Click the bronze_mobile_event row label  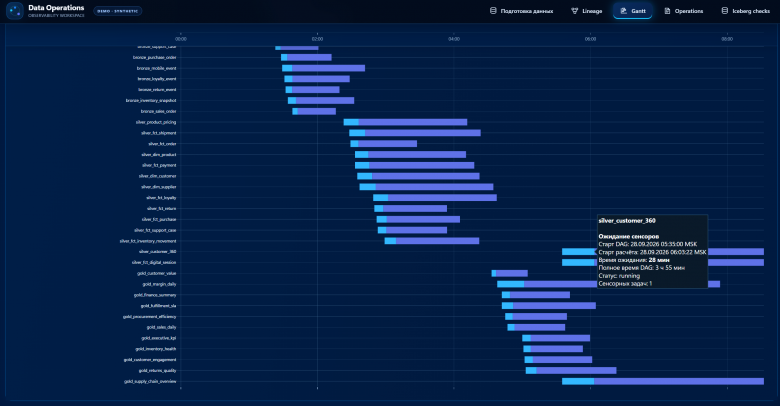pos(157,68)
